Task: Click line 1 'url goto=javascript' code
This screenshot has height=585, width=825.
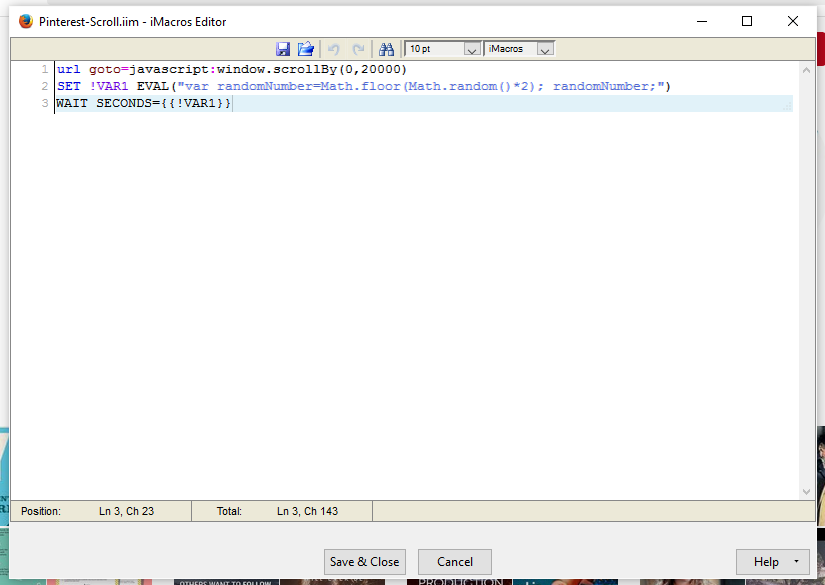Action: click(x=232, y=69)
